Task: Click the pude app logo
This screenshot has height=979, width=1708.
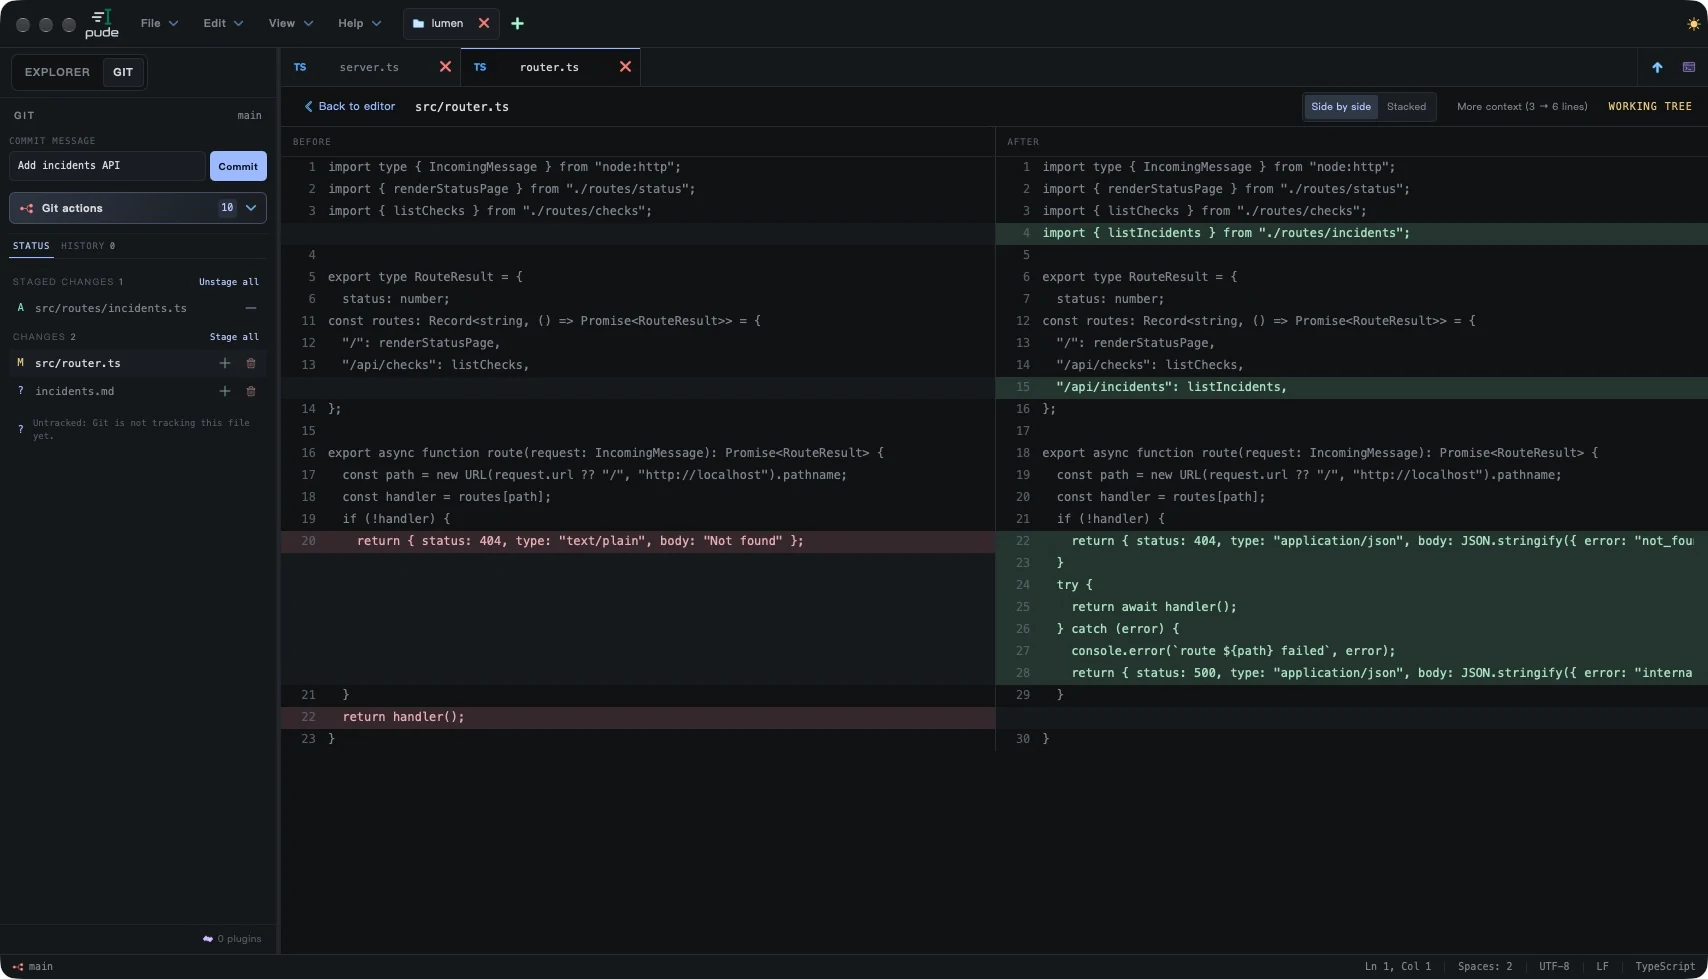Action: pyautogui.click(x=101, y=23)
